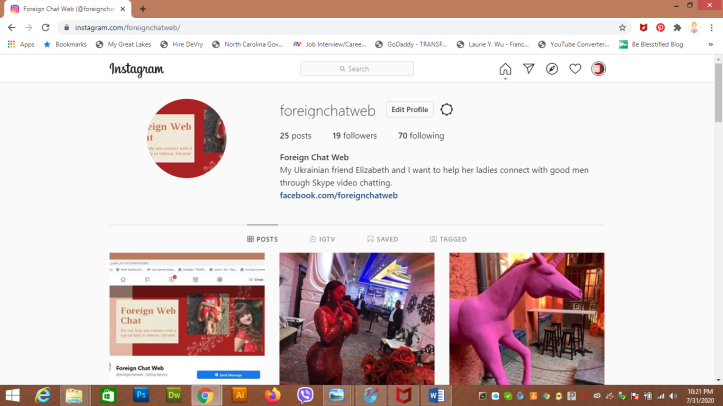Open pink unicorn statue post
Viewport: 723px width, 406px height.
527,318
